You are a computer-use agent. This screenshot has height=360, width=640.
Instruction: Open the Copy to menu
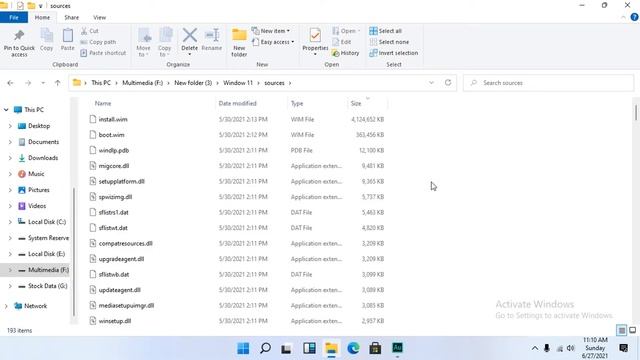(x=165, y=43)
